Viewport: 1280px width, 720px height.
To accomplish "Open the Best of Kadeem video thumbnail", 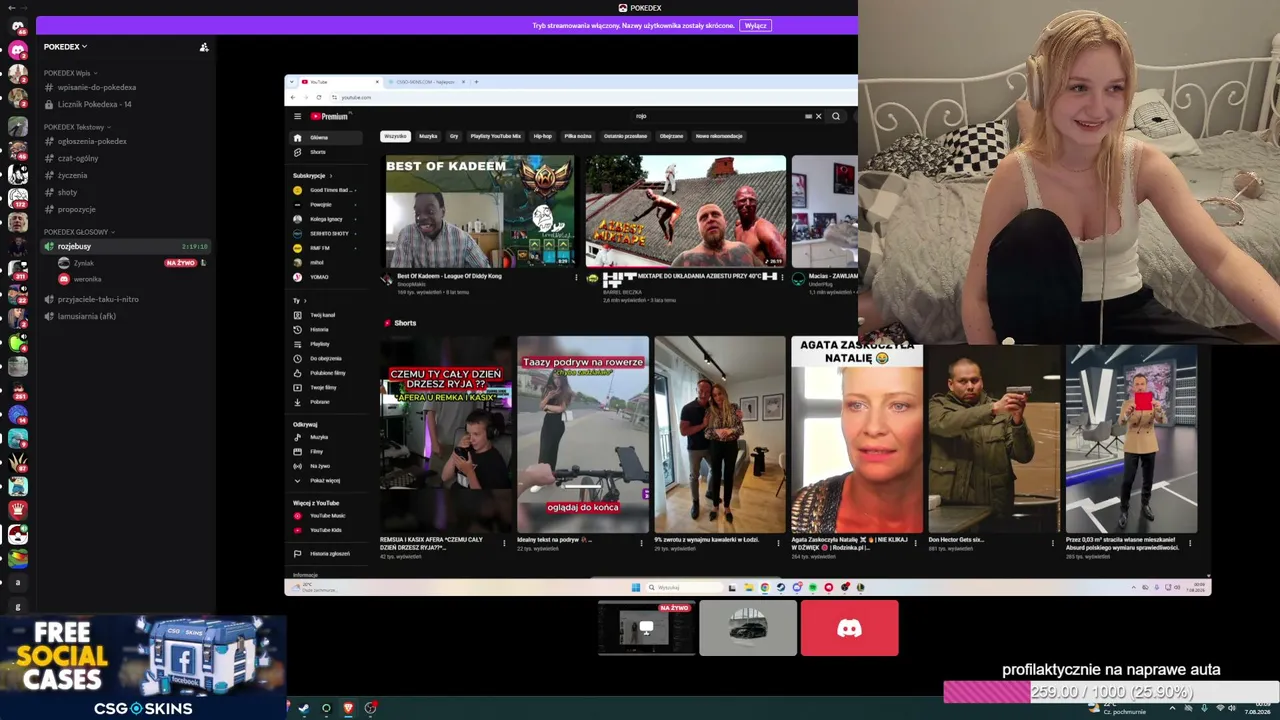I will [x=480, y=211].
